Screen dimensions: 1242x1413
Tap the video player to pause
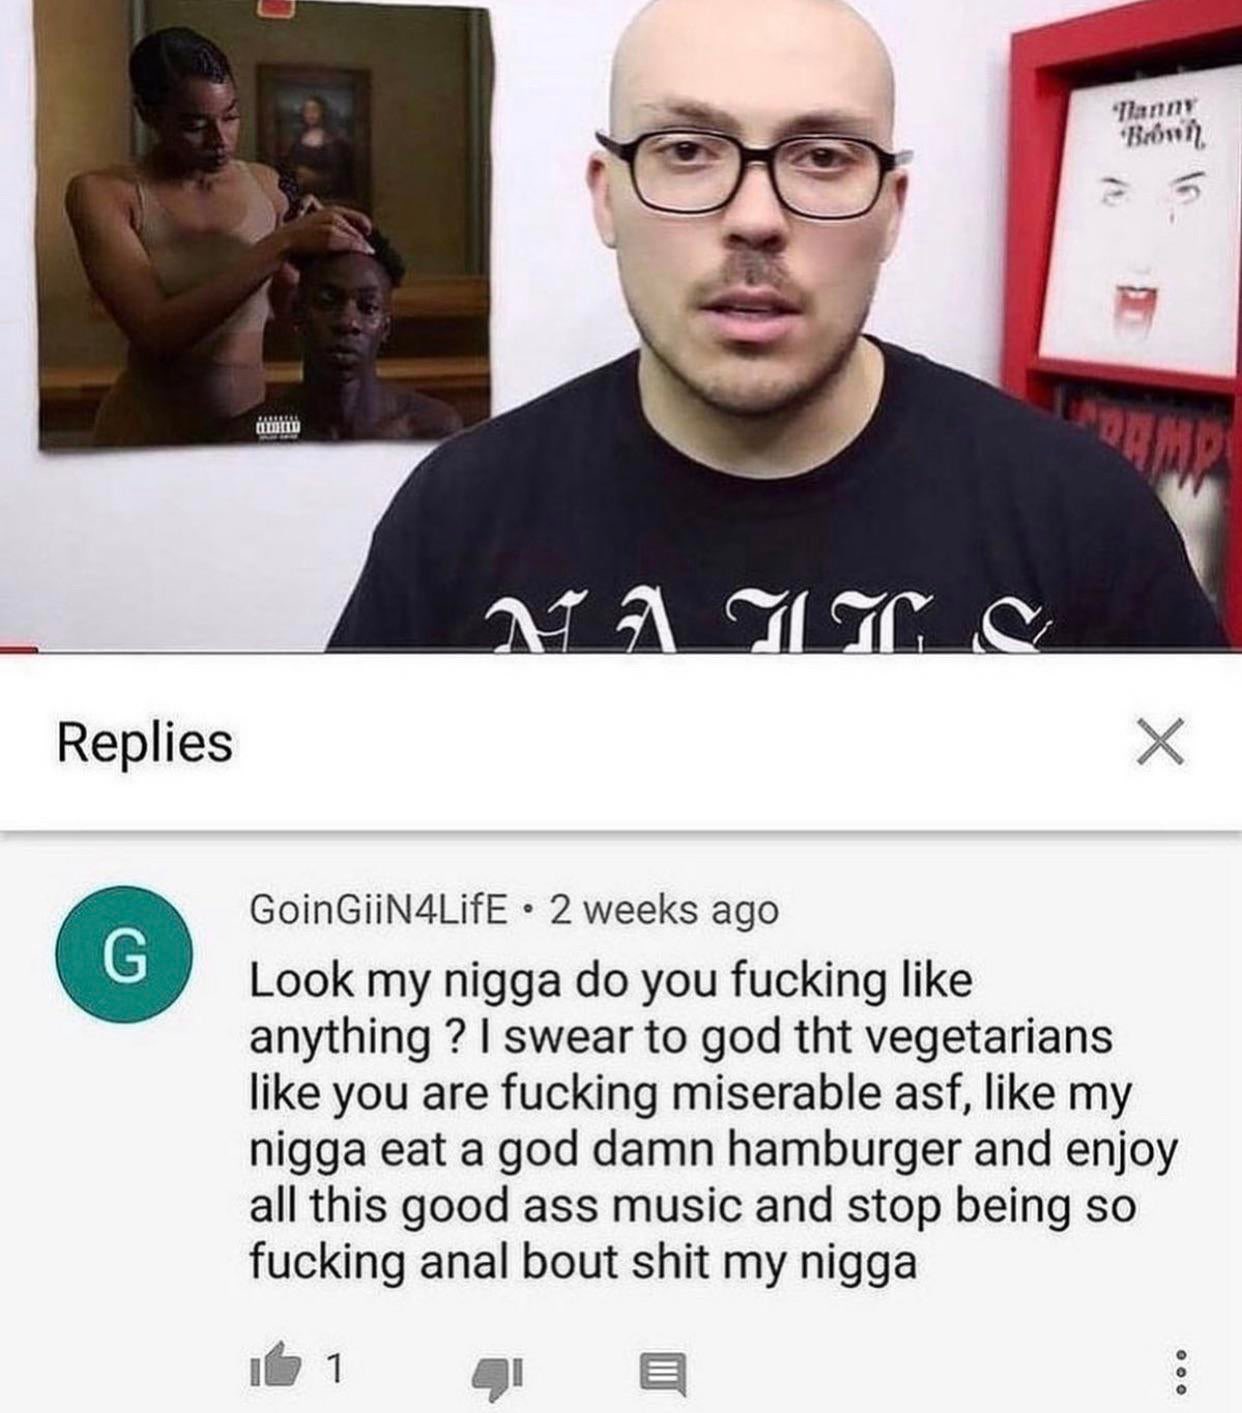pos(621,325)
